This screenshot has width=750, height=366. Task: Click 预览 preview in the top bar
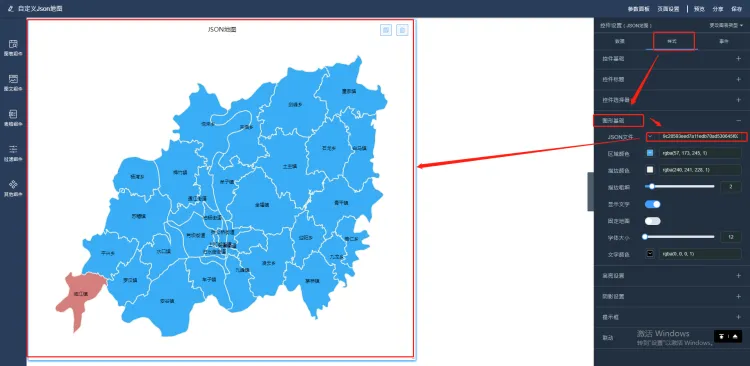coord(699,9)
